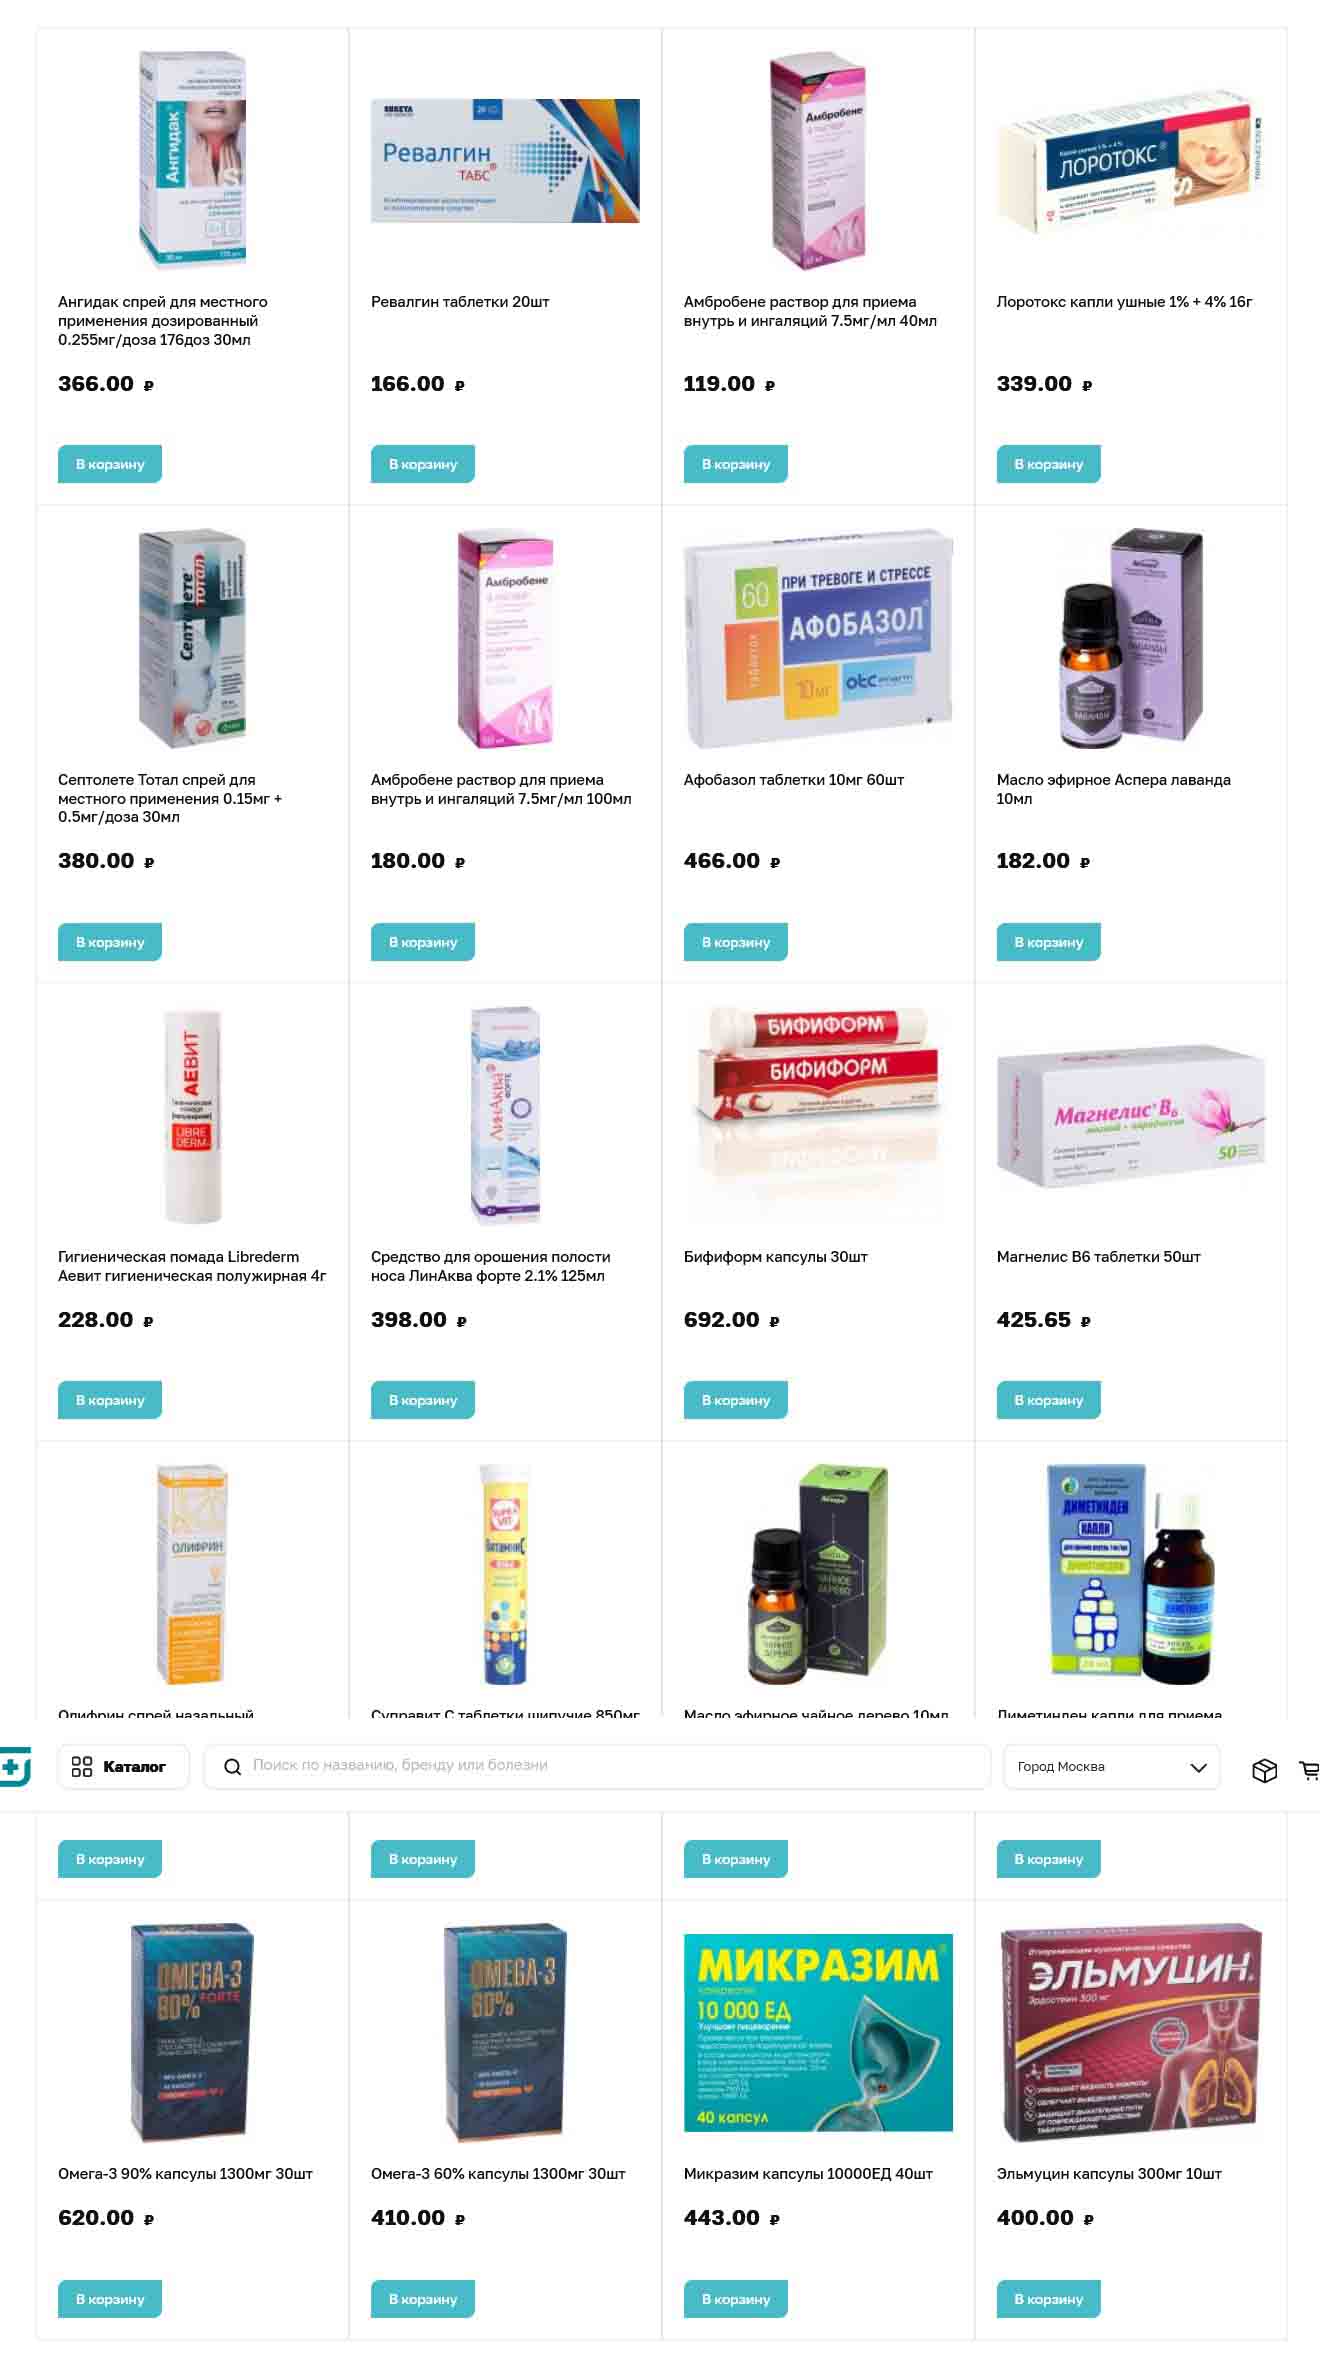Open the Бифиформ product image
Viewport: 1328px width, 2369px height.
pyautogui.click(x=818, y=1116)
